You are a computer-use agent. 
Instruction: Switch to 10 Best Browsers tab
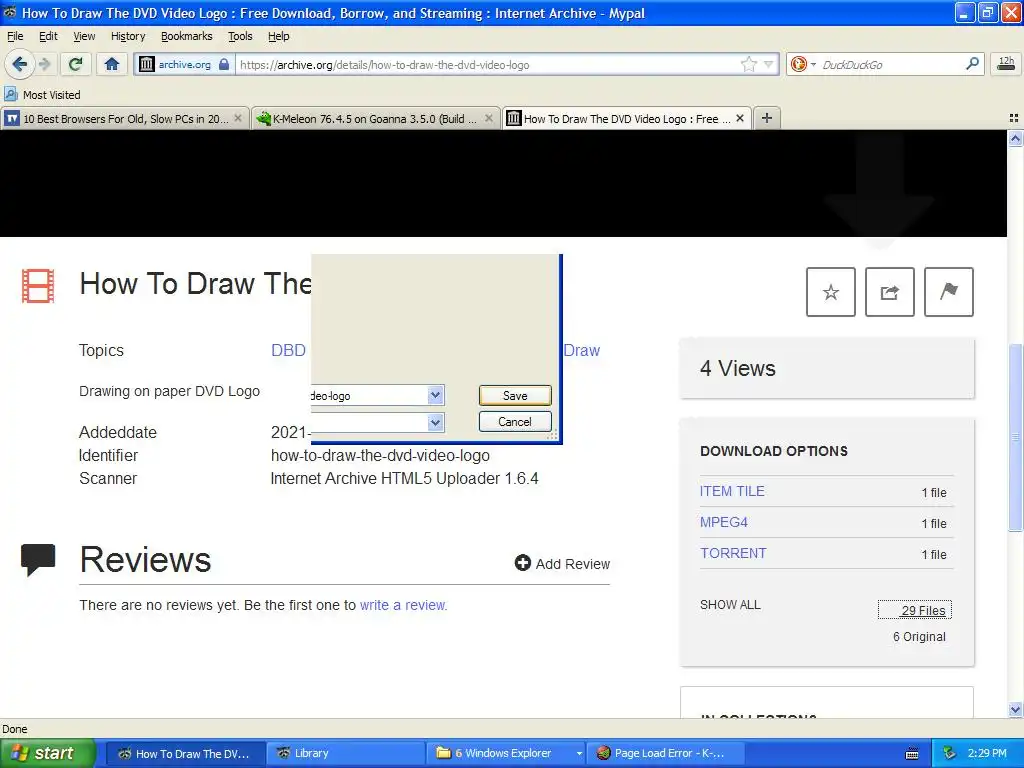tap(125, 118)
